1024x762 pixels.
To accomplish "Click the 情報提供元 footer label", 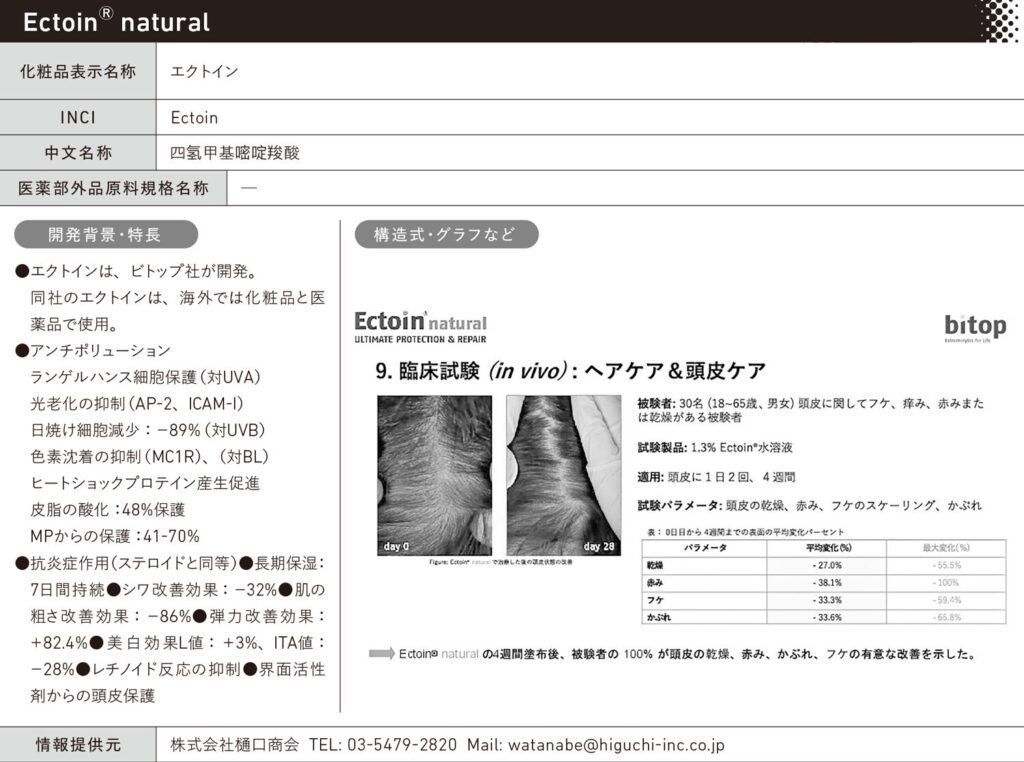I will (78, 745).
